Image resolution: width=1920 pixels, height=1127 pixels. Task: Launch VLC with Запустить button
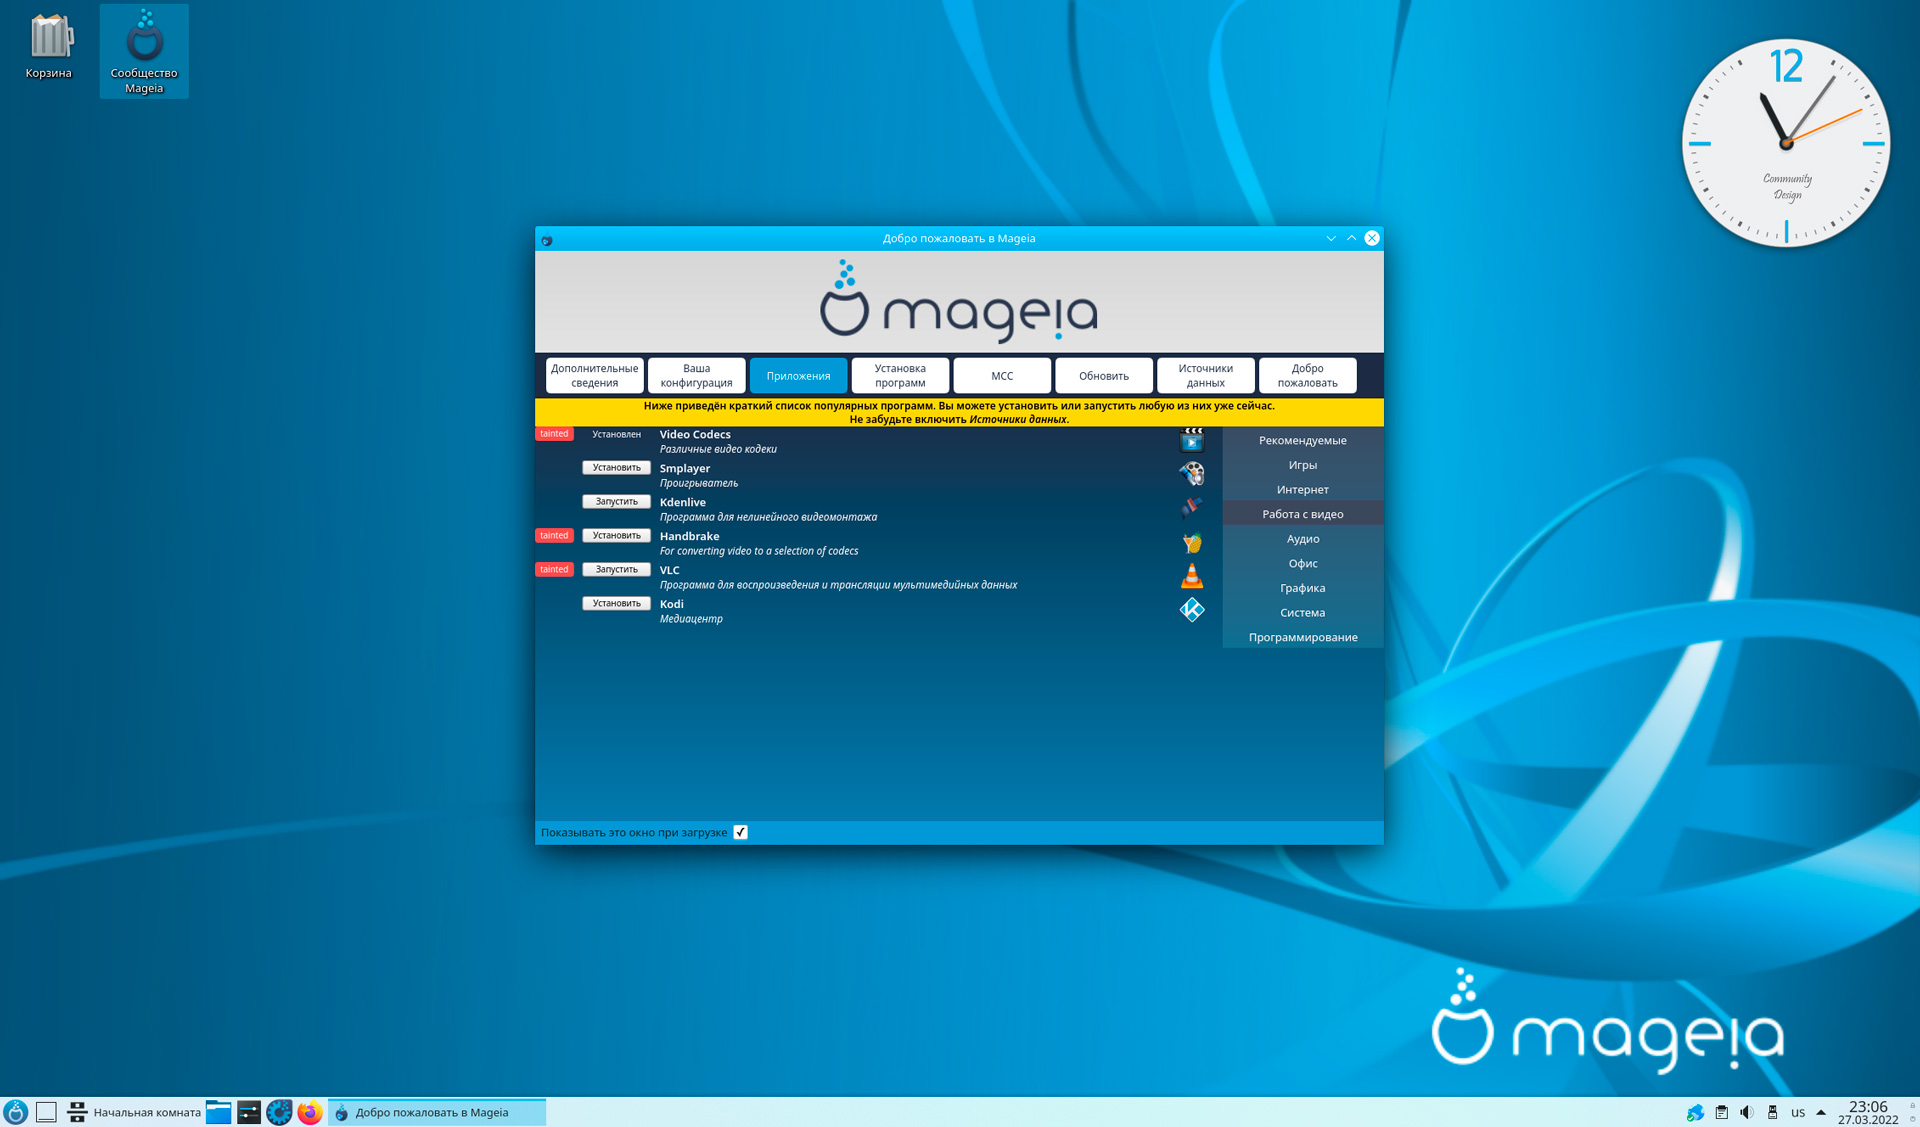click(616, 570)
